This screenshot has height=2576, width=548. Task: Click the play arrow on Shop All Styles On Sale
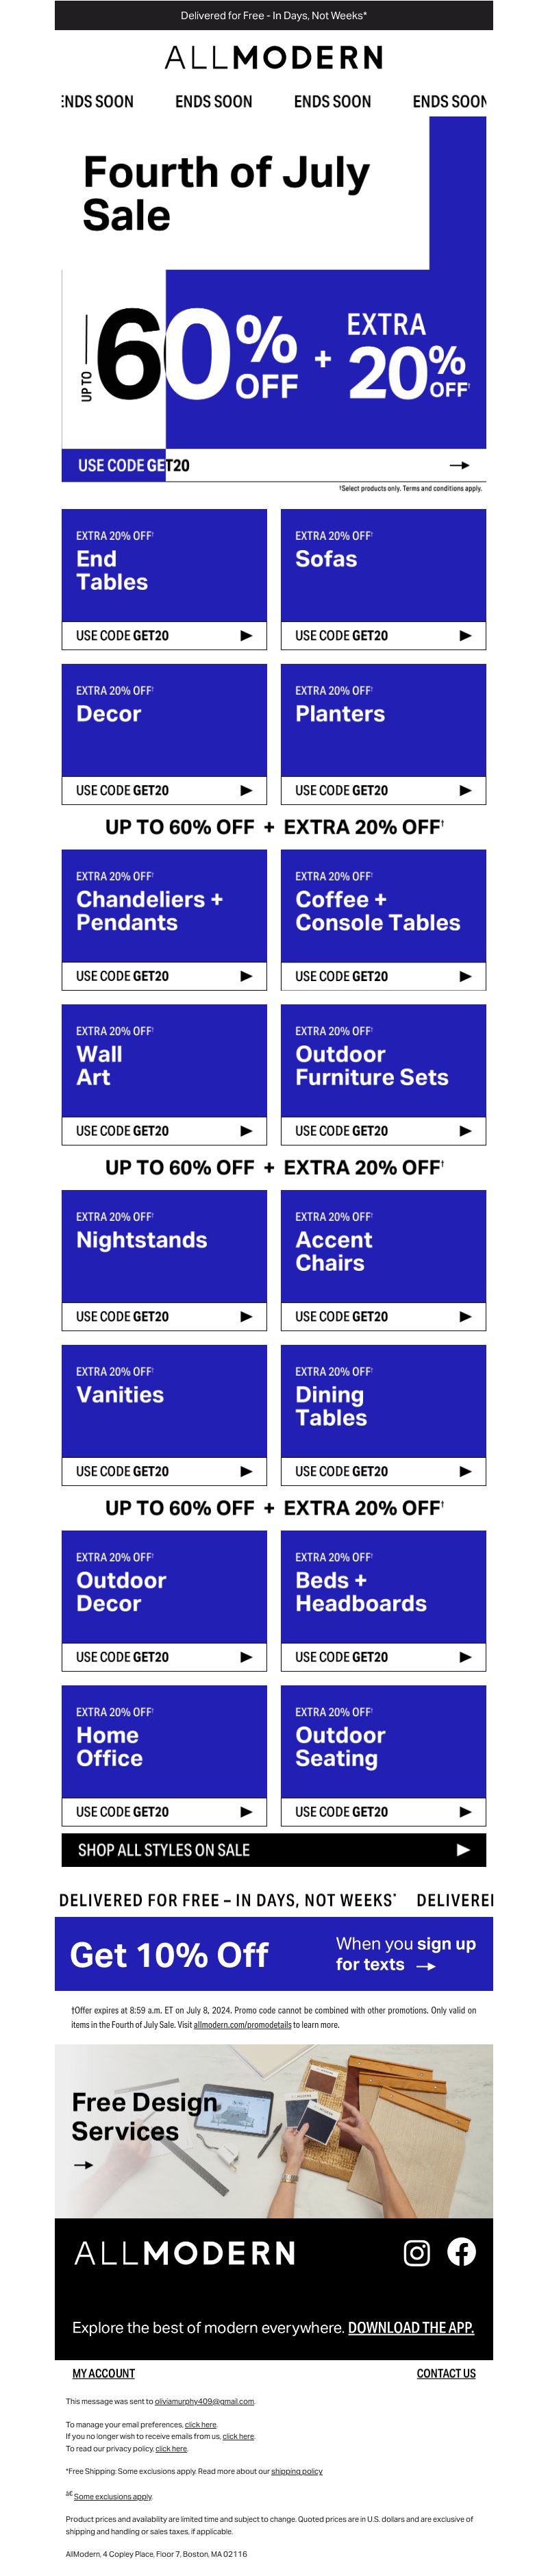click(463, 1850)
